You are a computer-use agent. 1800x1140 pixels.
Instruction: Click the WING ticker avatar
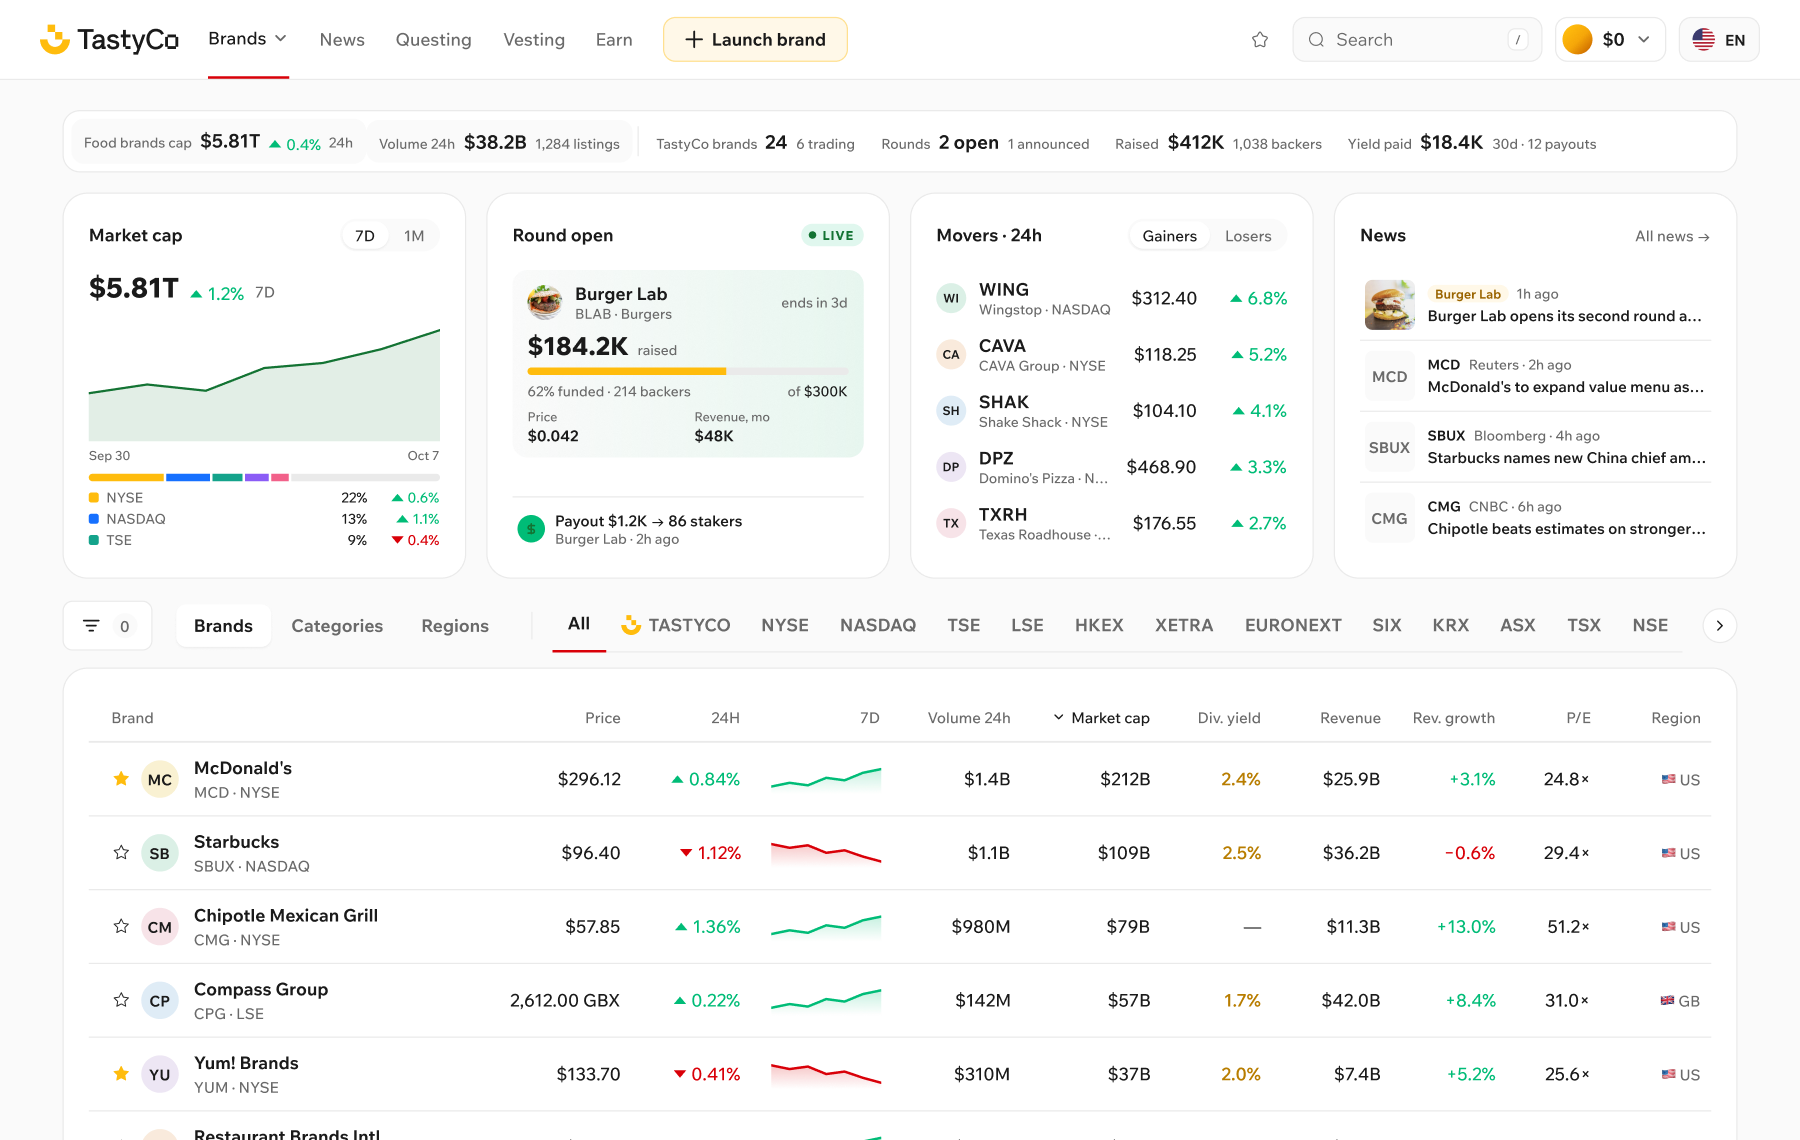click(951, 298)
